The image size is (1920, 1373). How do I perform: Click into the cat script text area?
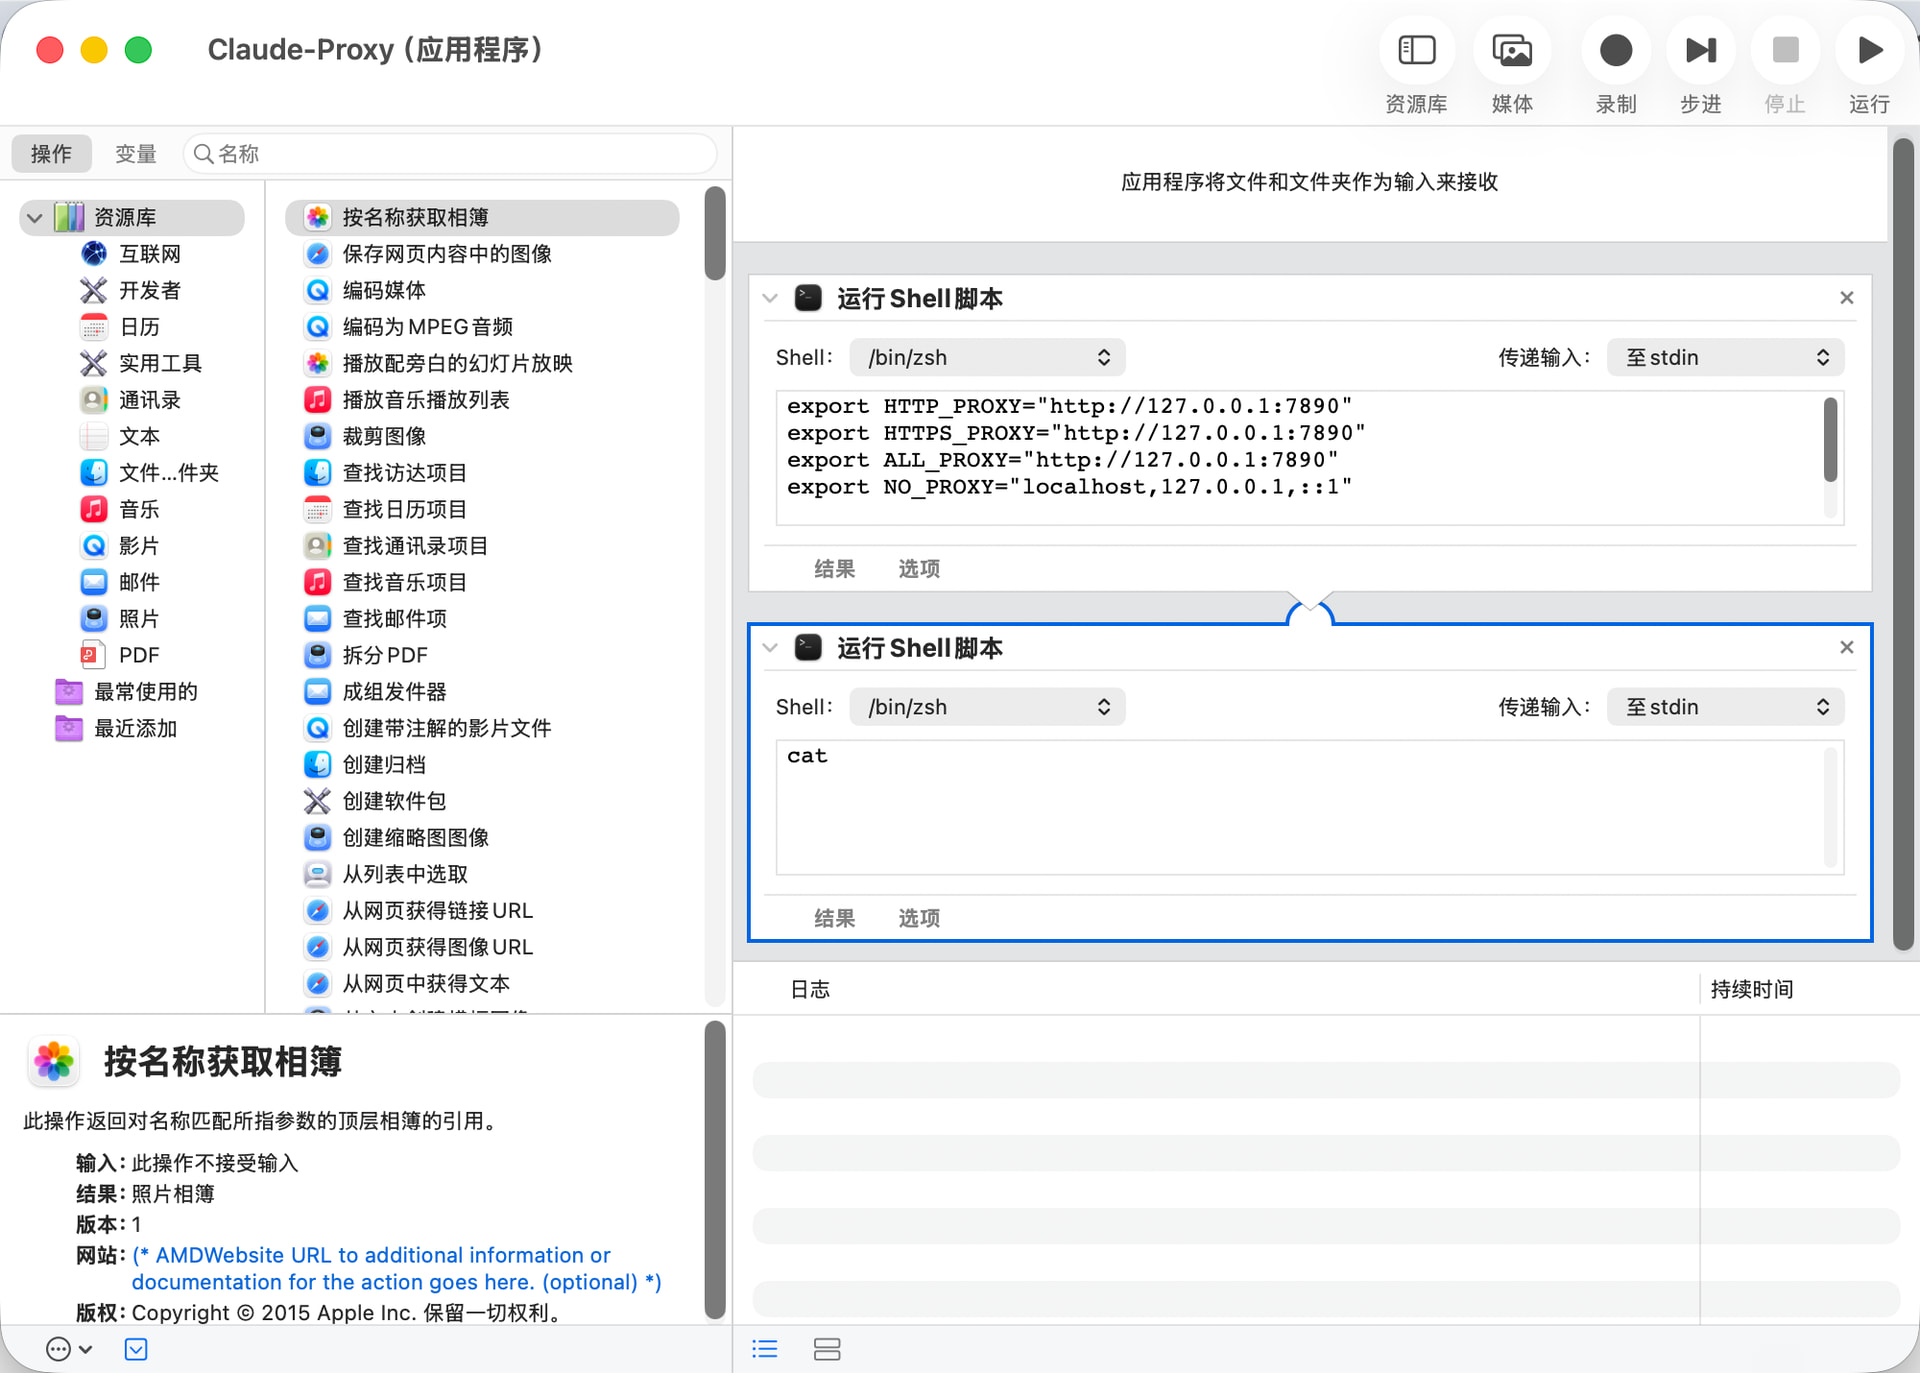click(x=1300, y=807)
